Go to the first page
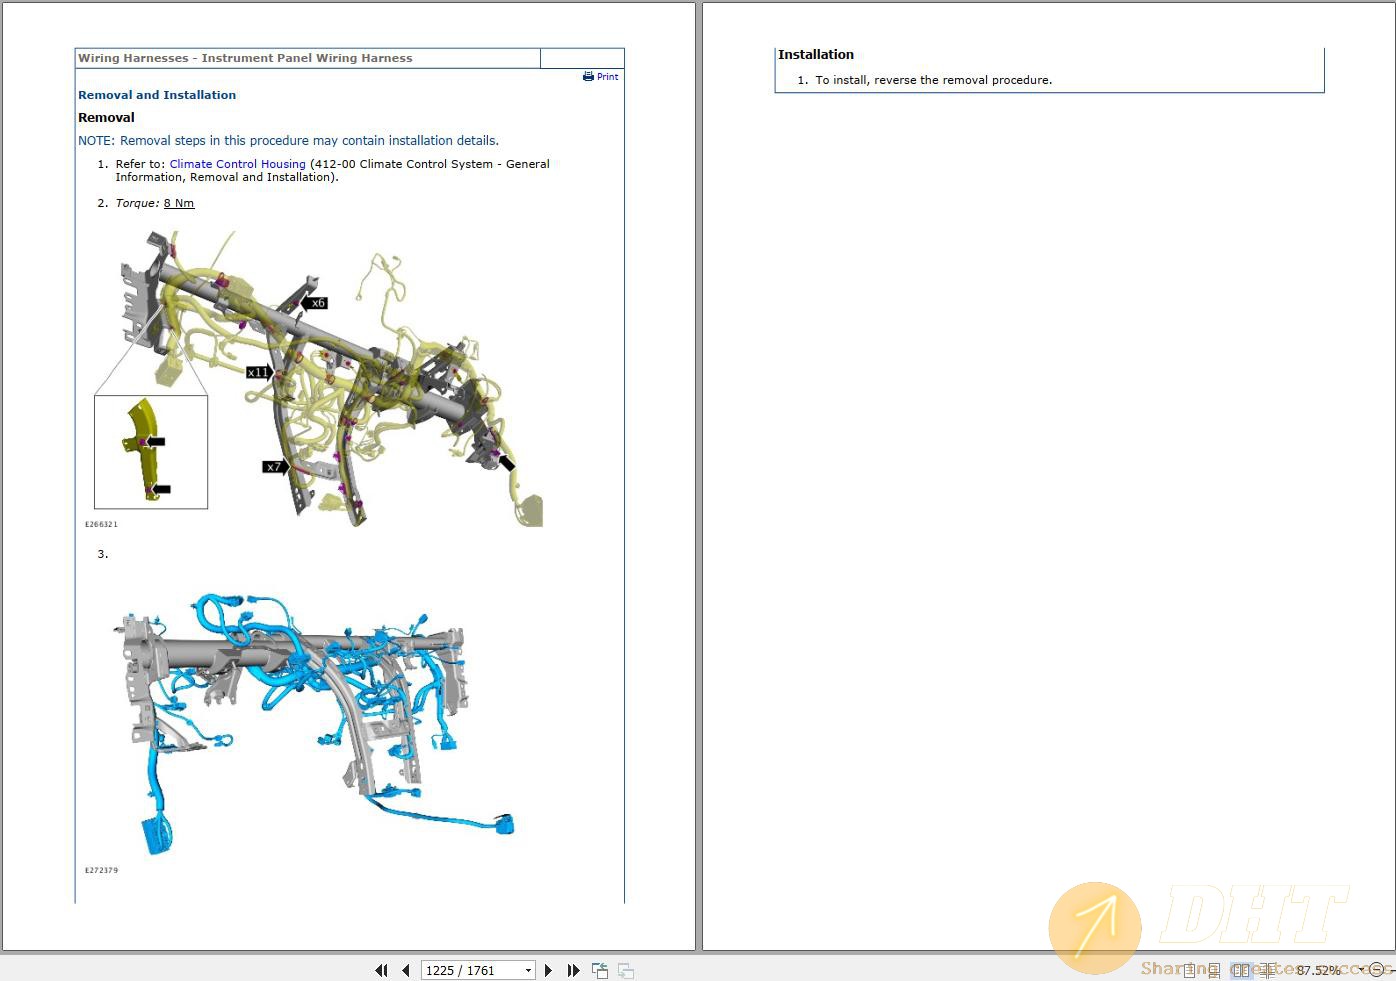 (x=381, y=970)
